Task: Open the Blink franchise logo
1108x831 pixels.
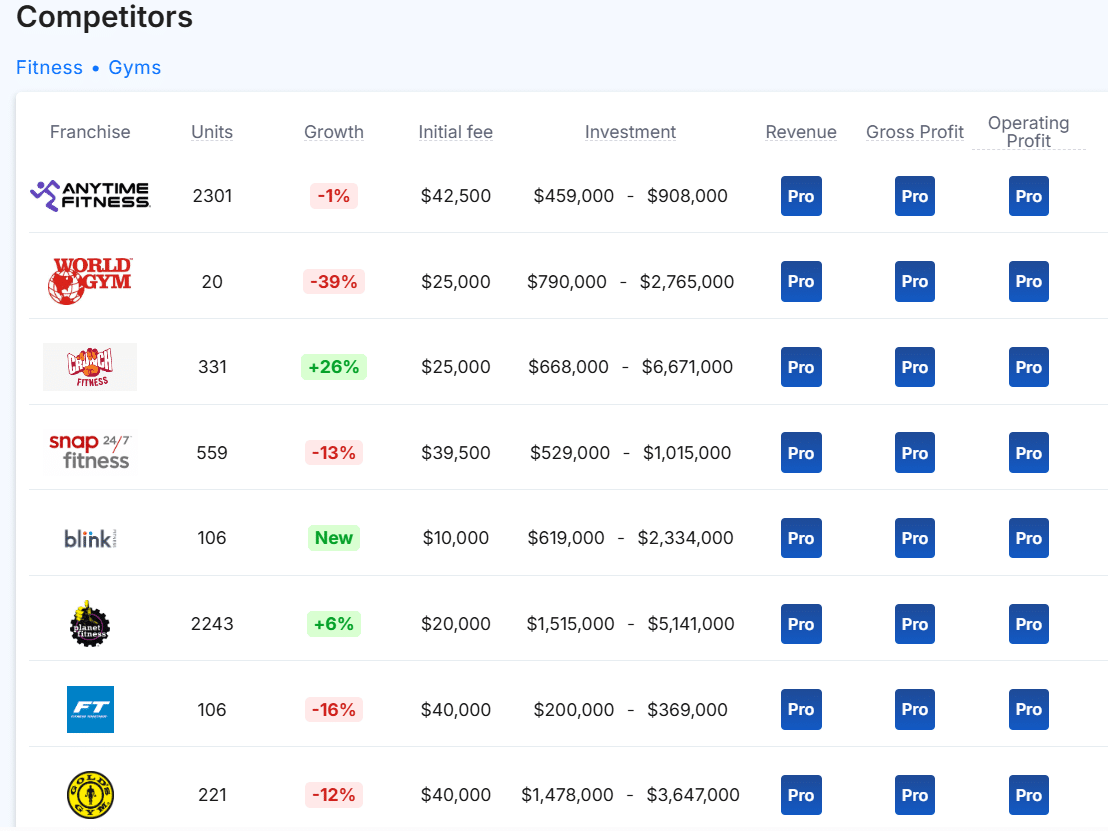Action: [90, 538]
